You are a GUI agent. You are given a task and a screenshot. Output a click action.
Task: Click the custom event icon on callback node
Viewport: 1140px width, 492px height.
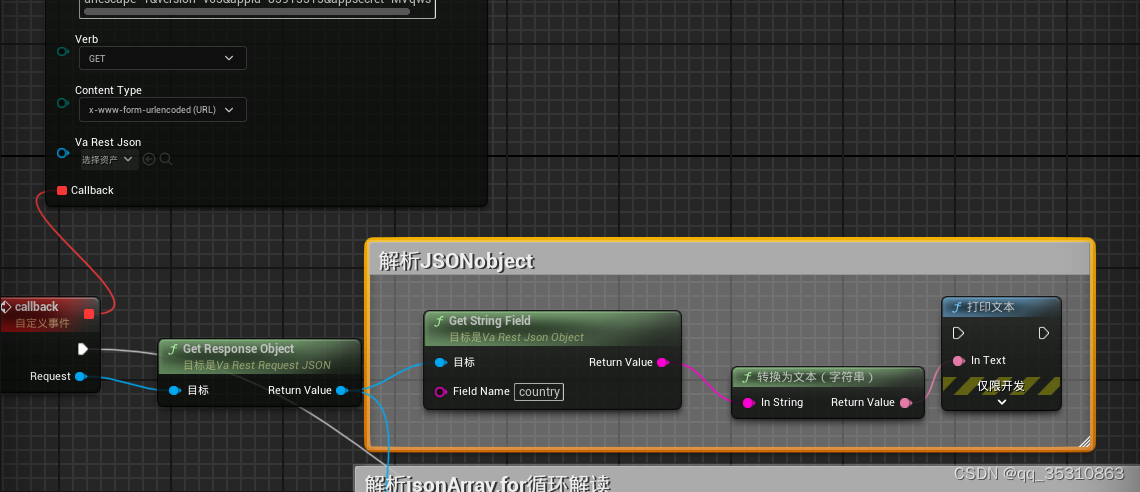tap(6, 307)
